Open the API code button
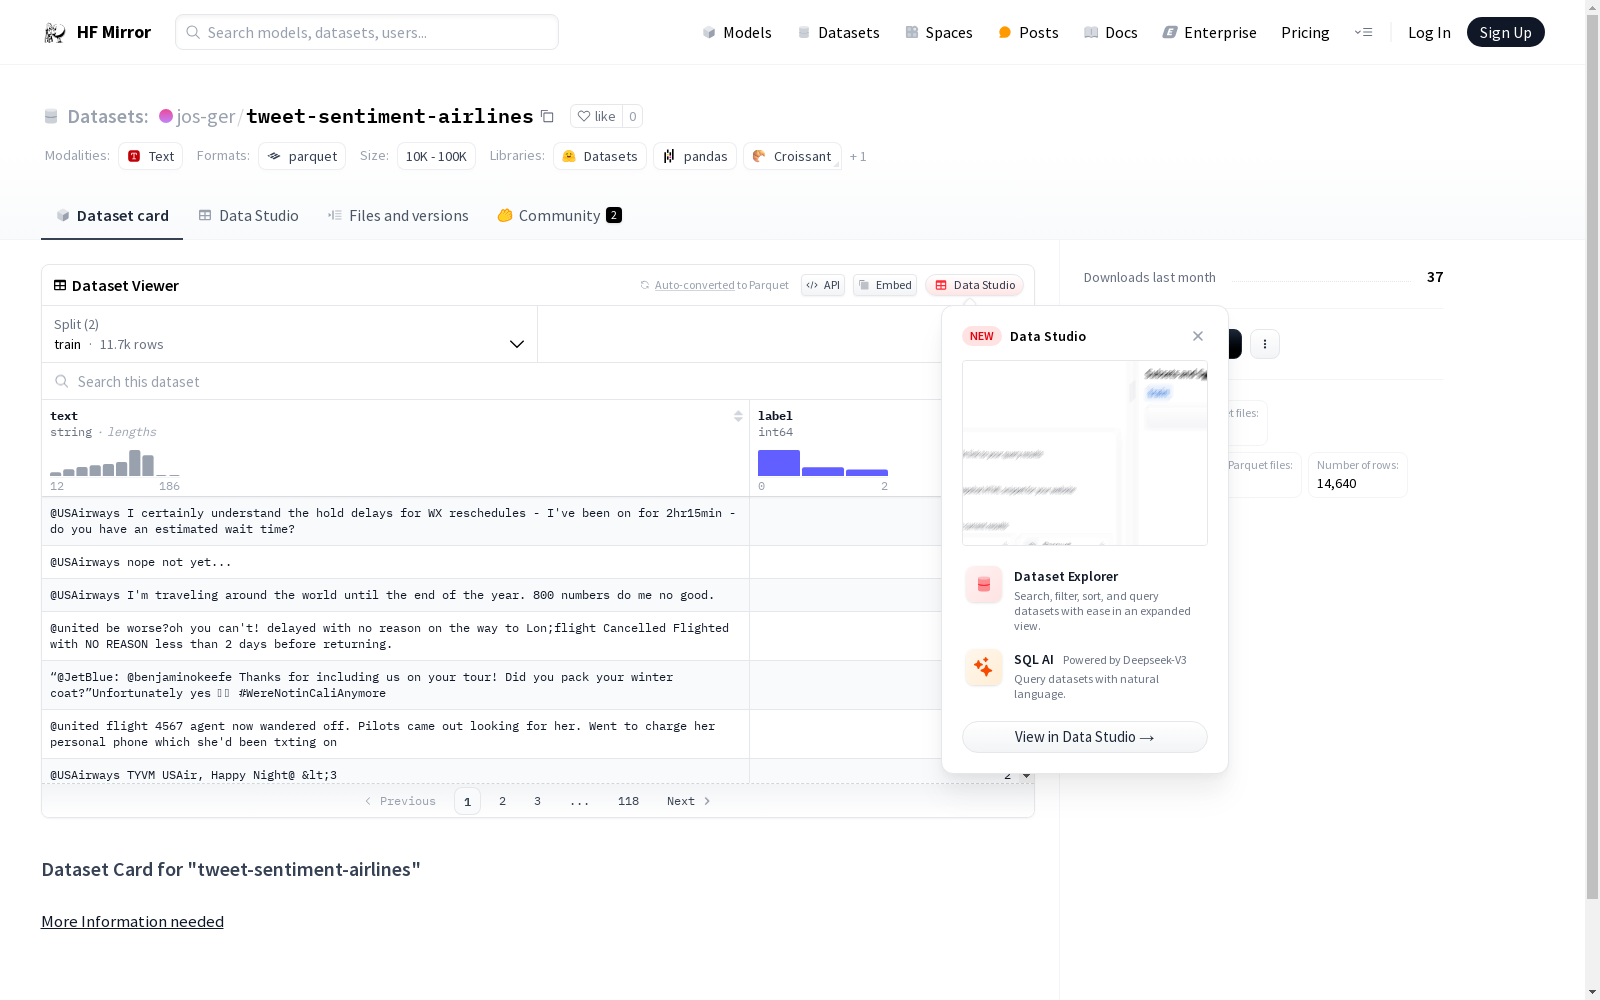This screenshot has height=1000, width=1600. click(x=823, y=285)
